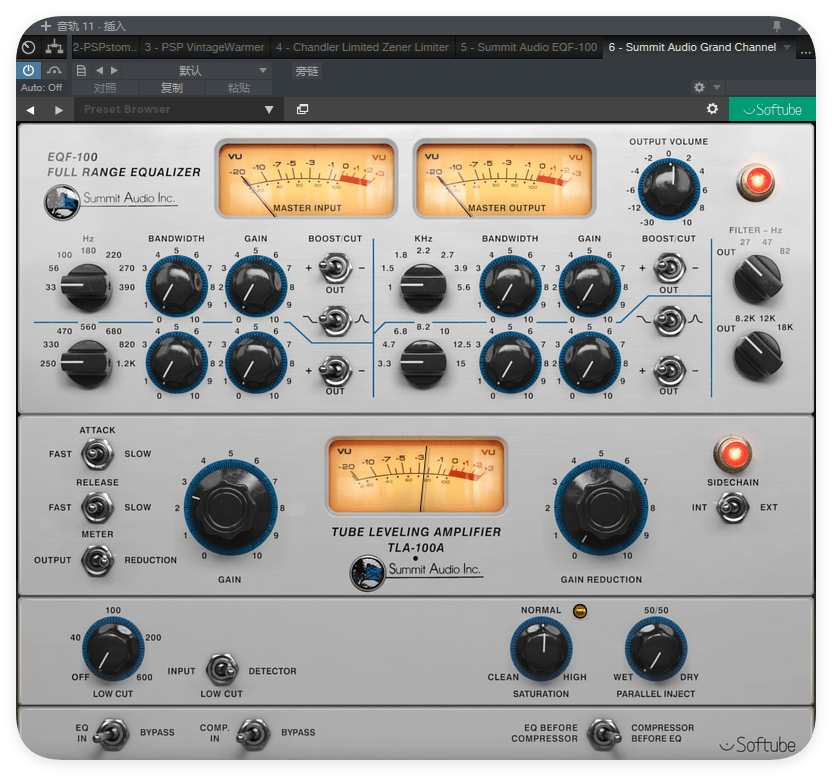Click the green Softube logo button
Screen dimensions: 832x776
pos(772,109)
